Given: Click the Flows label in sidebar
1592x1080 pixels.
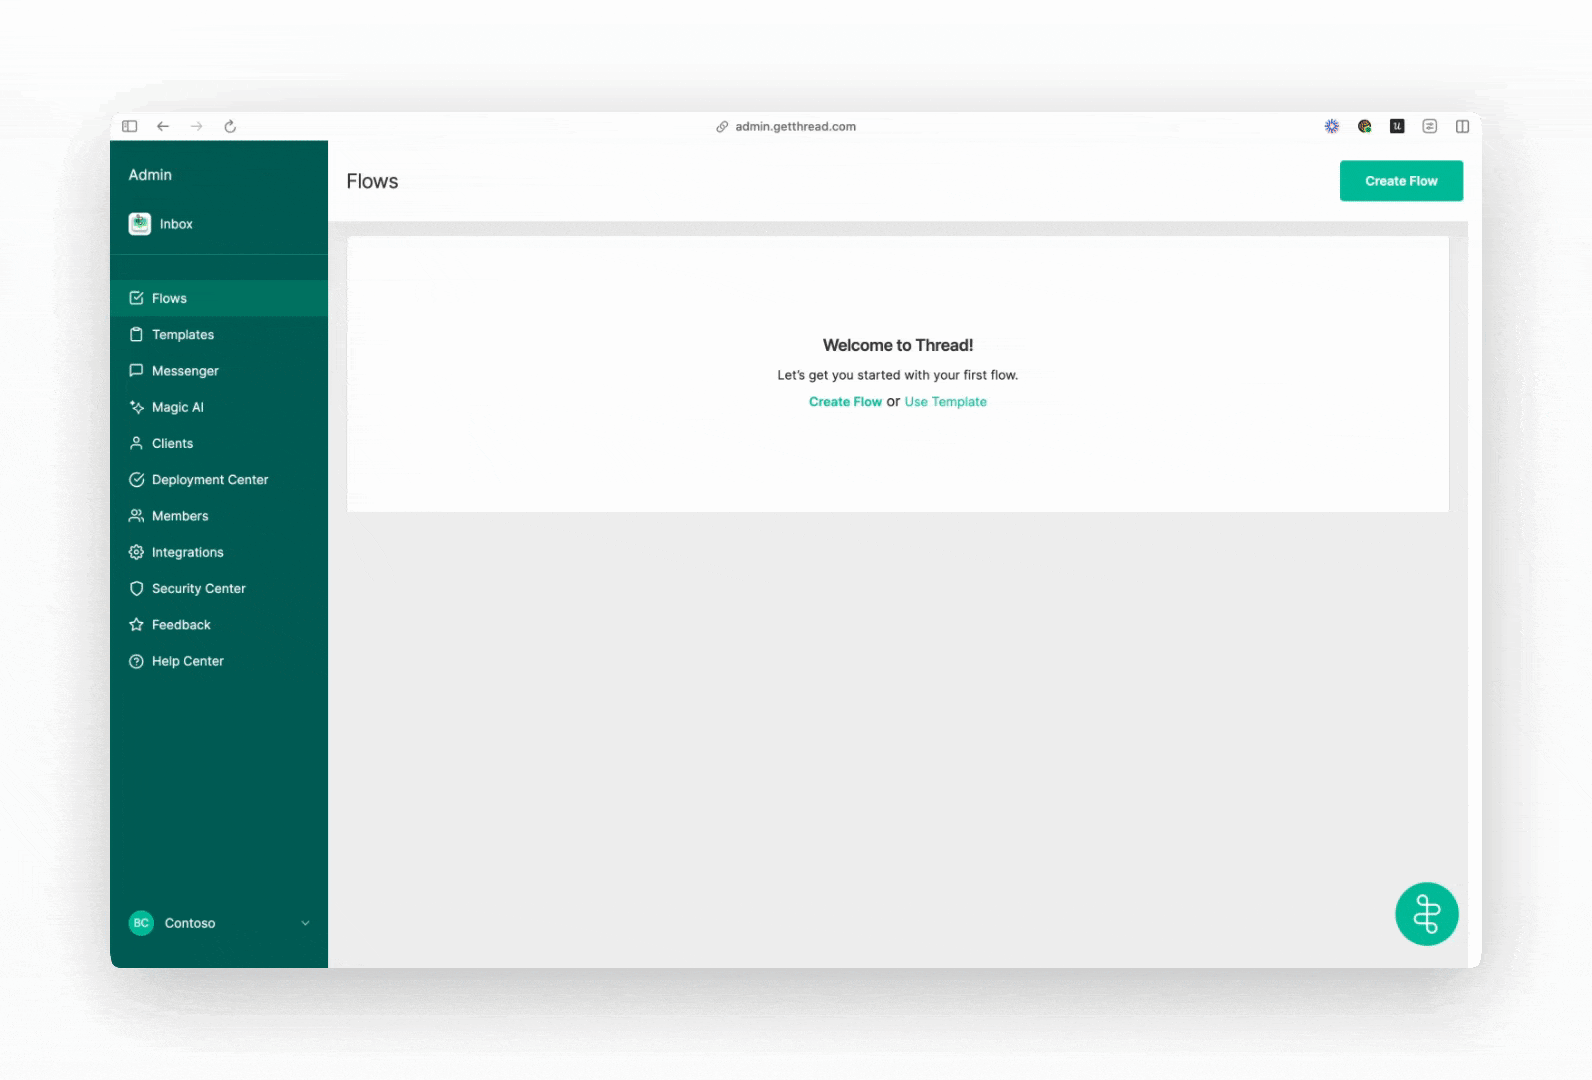Looking at the screenshot, I should tap(169, 298).
